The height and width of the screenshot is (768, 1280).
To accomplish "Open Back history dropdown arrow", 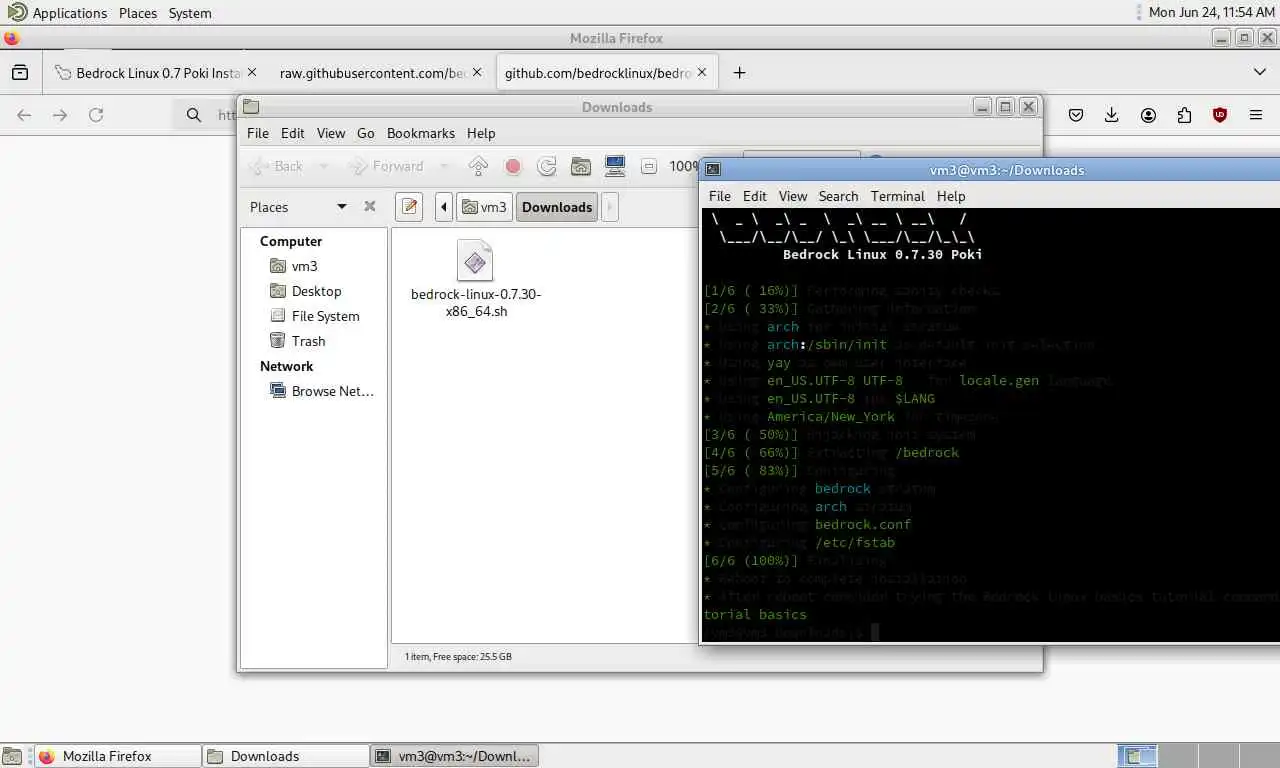I will pyautogui.click(x=323, y=166).
